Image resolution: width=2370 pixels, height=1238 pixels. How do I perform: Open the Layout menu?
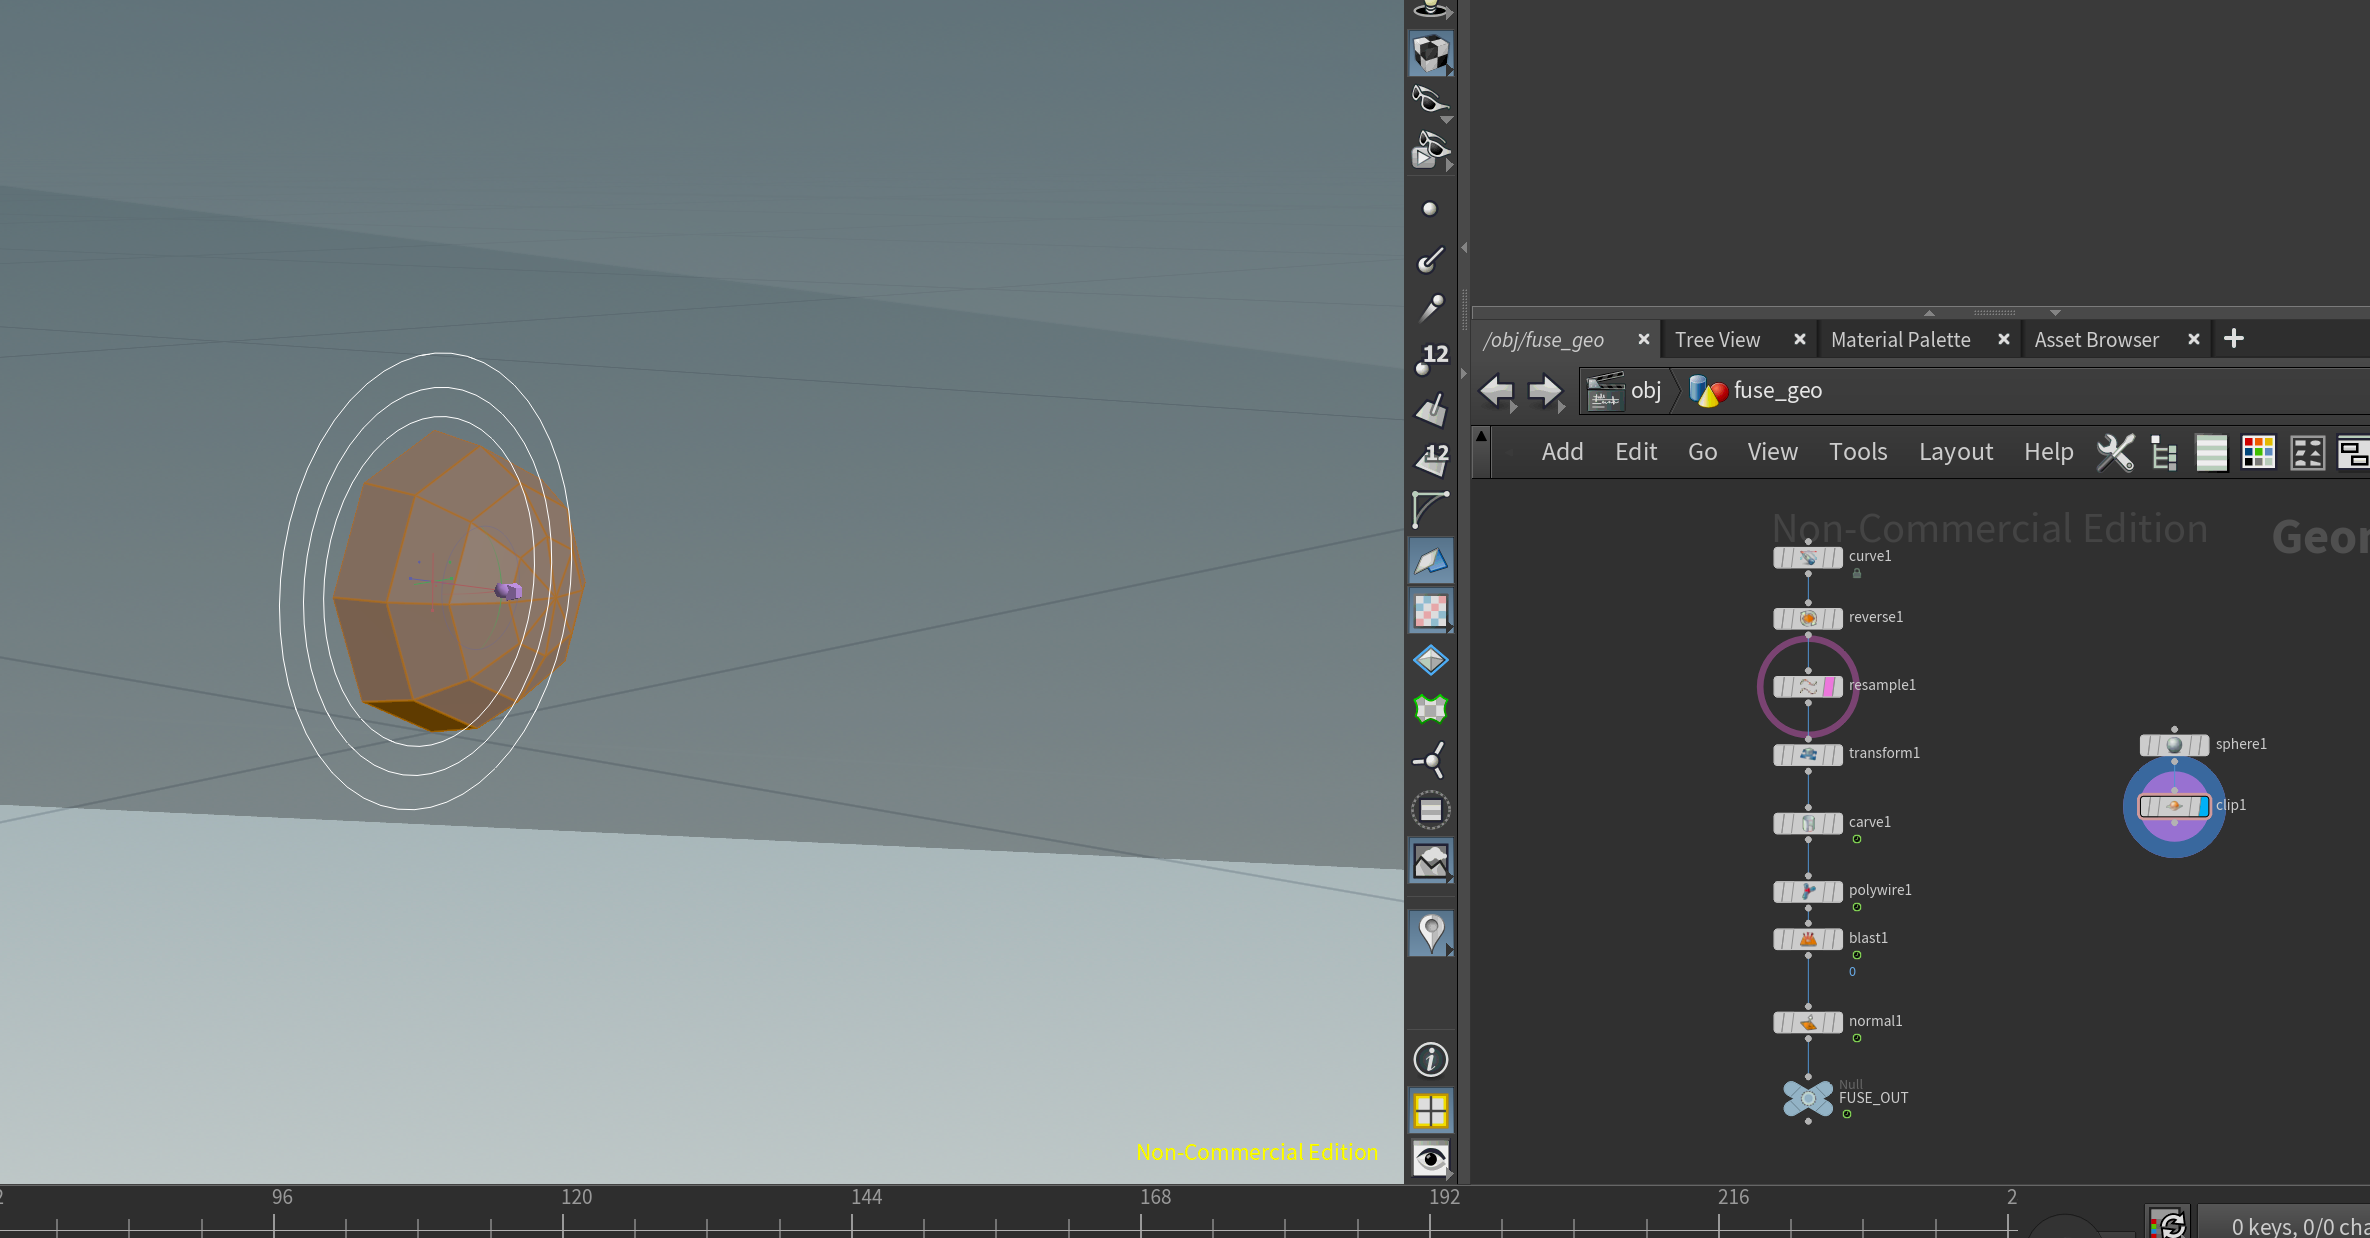click(x=1955, y=452)
